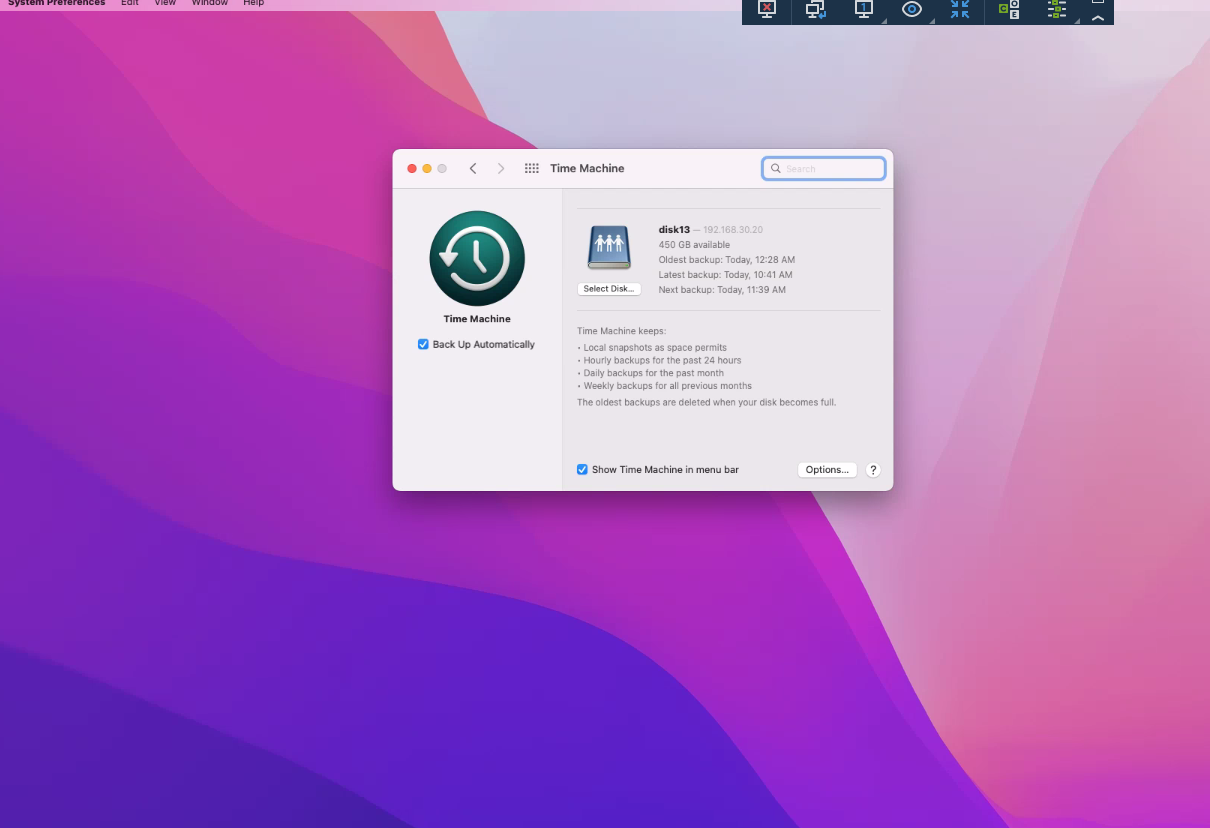Click the disk13 name text
The width and height of the screenshot is (1210, 828).
click(x=674, y=230)
